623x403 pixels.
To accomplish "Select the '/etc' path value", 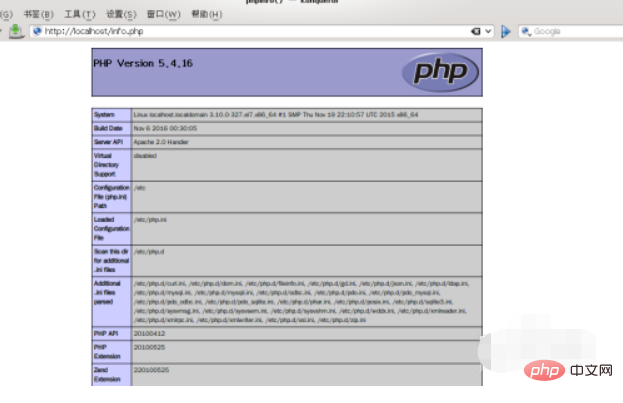I will point(139,188).
